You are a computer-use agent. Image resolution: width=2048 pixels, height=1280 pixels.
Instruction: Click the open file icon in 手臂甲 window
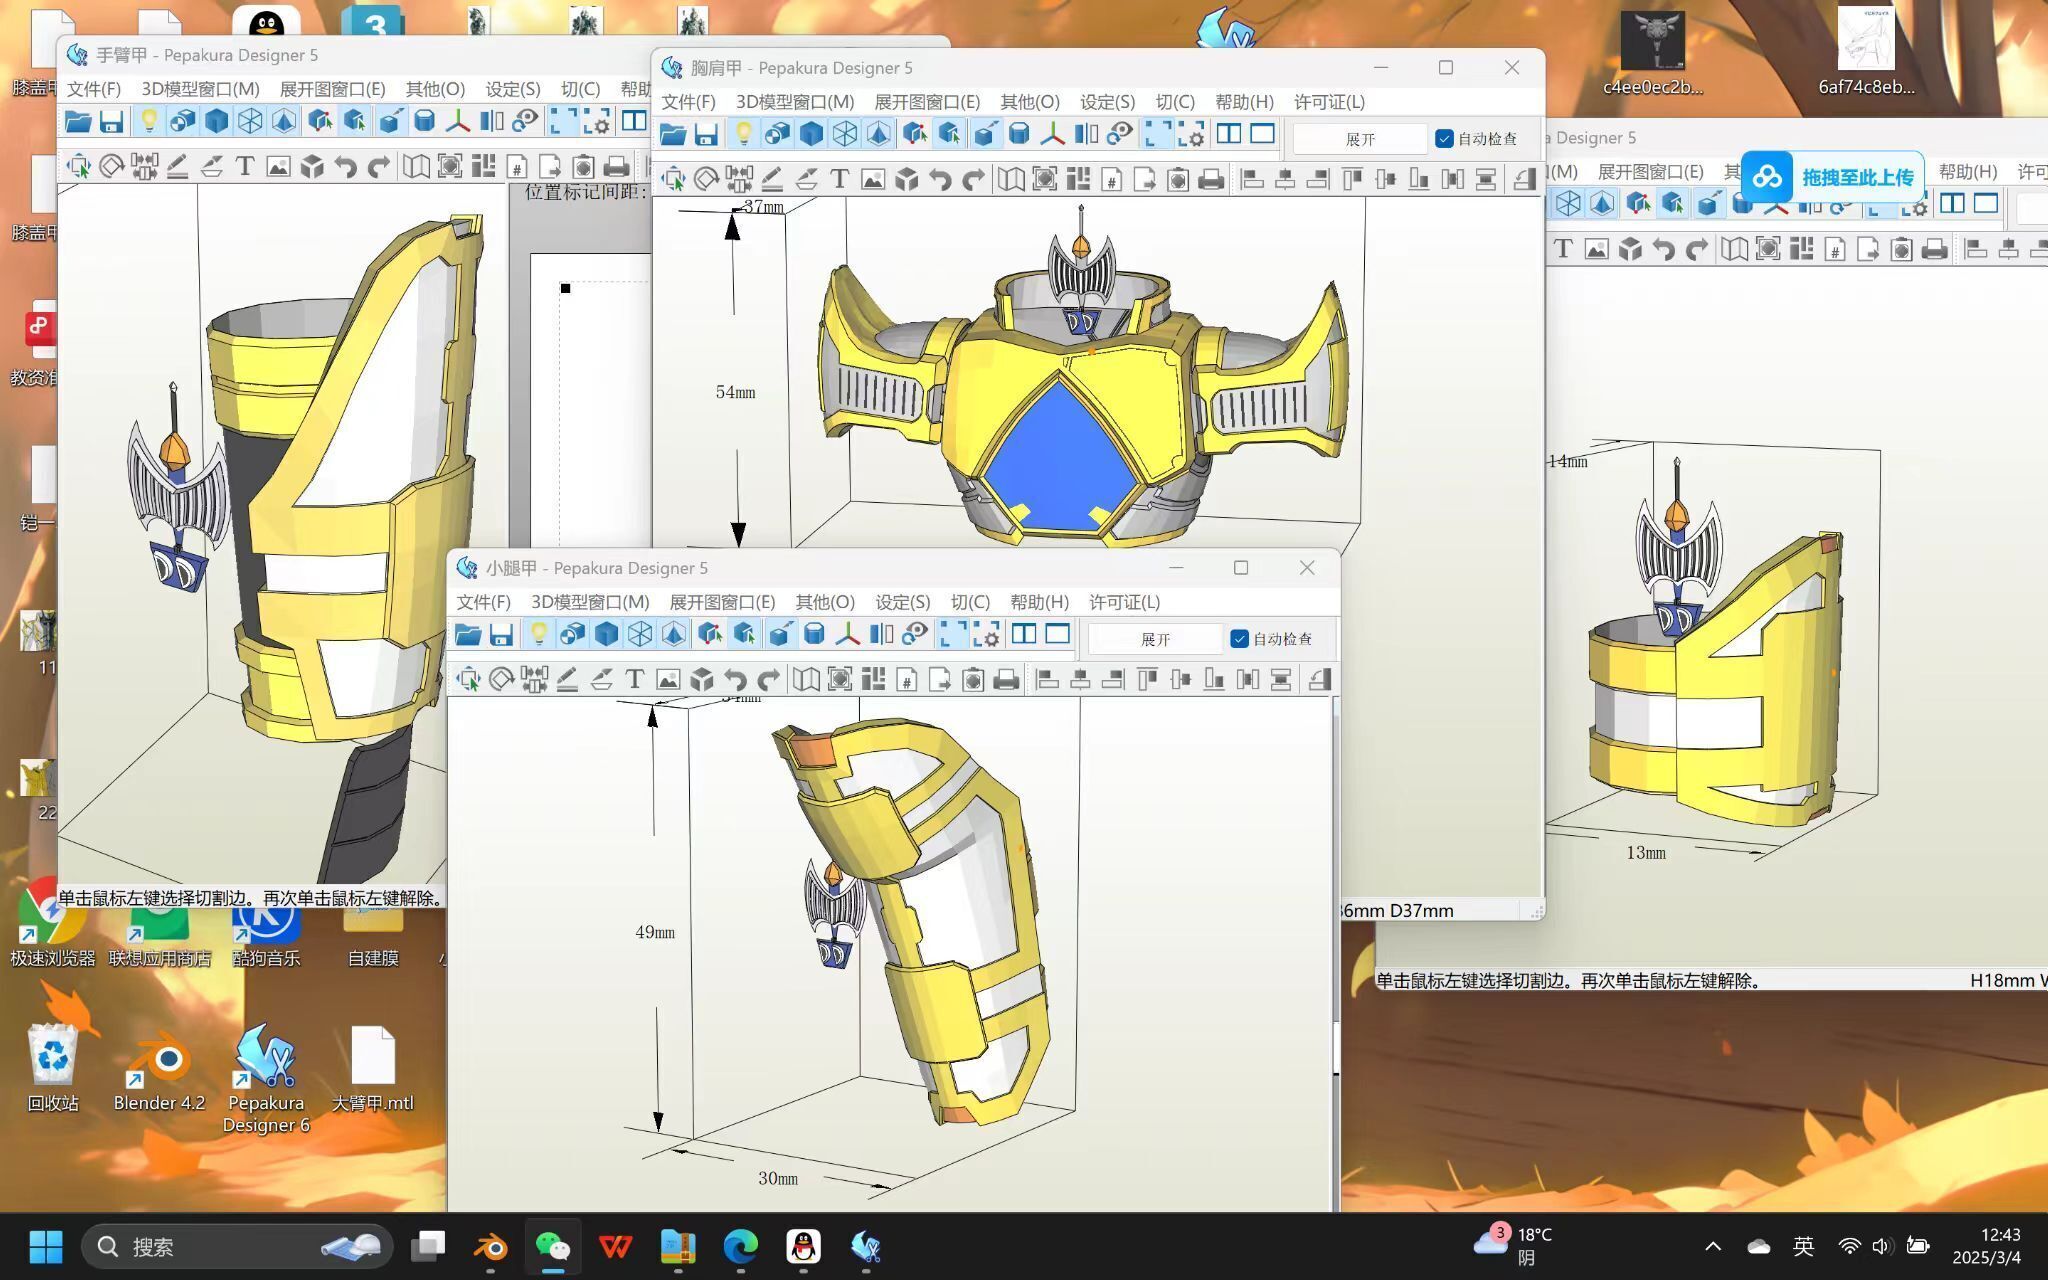tap(78, 121)
